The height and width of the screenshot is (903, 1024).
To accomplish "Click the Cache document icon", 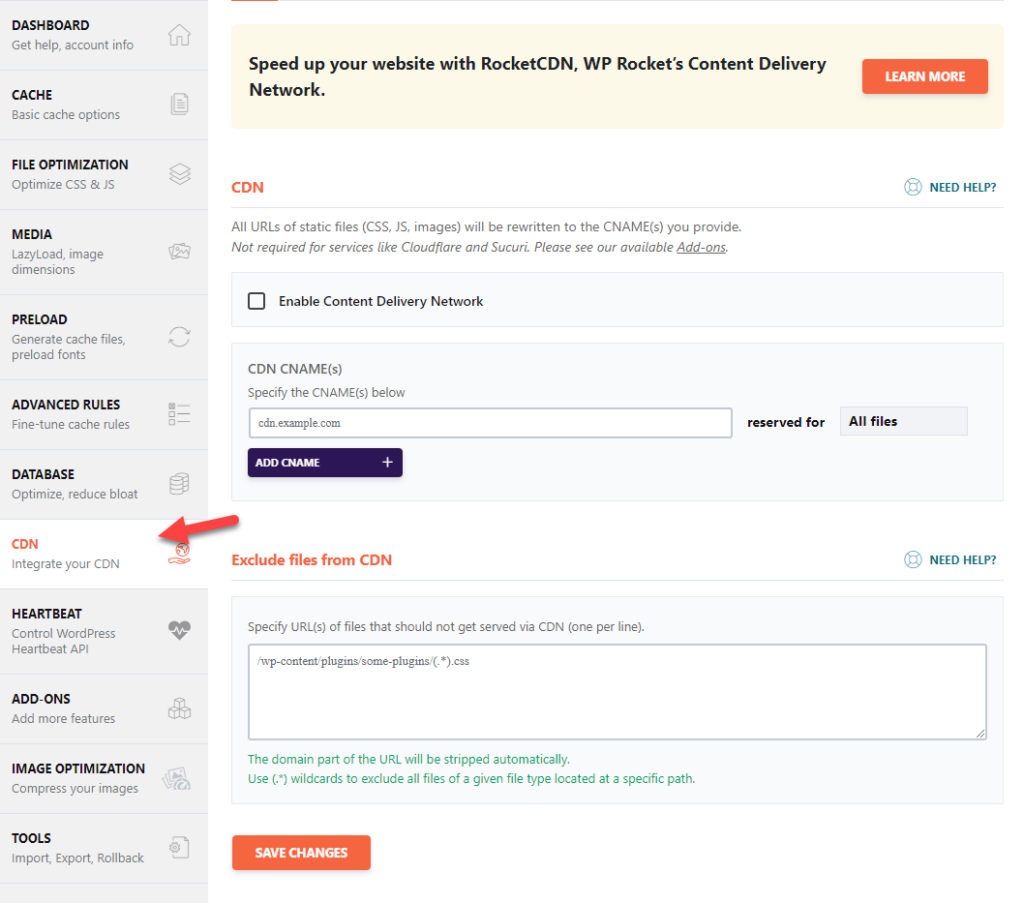I will pos(180,104).
